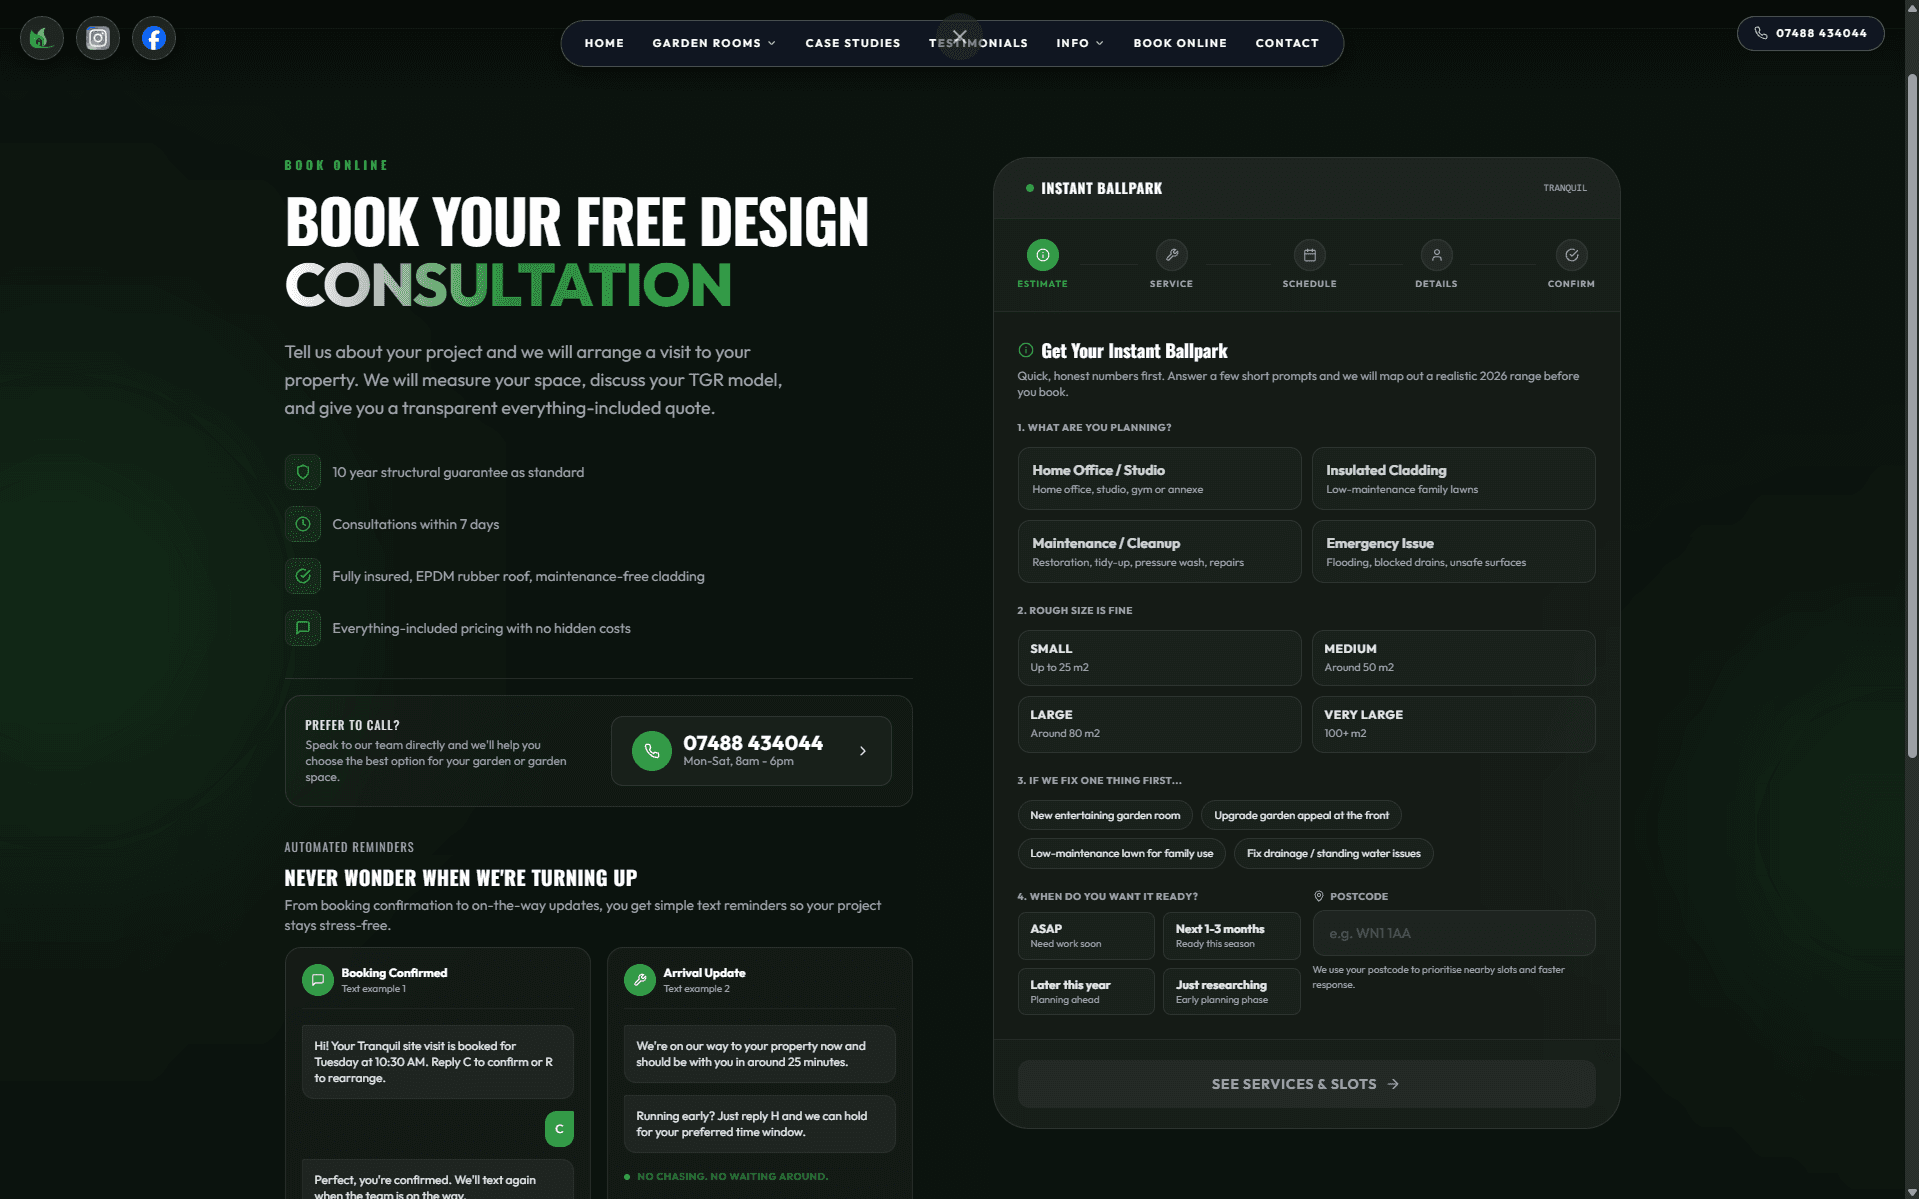1919x1199 pixels.
Task: Click the clock icon beside Consultations within 7 days
Action: 303,524
